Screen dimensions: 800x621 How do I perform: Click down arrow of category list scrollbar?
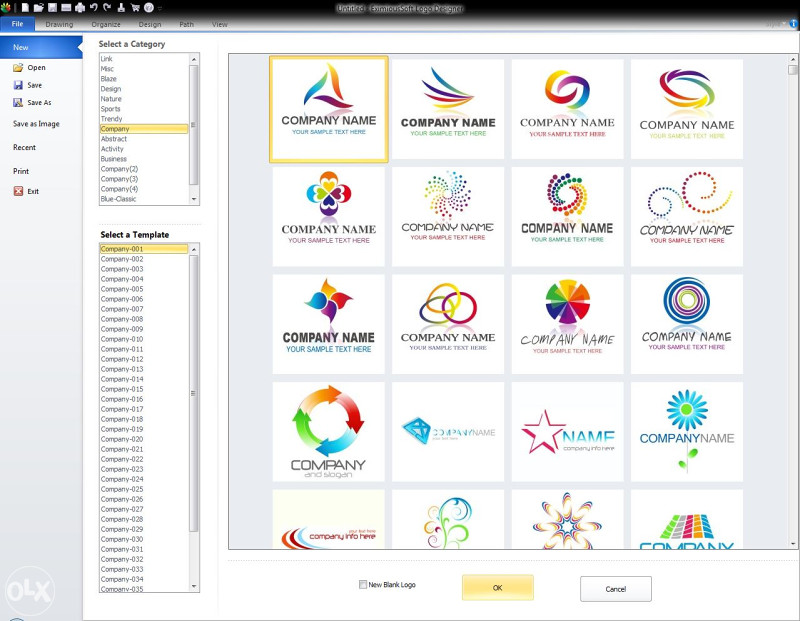[194, 199]
